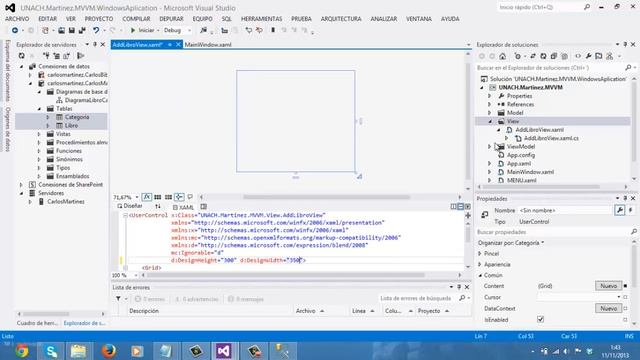640x360 pixels.
Task: Click the properties wrench icon in Explorador de soluciones
Action: 588,56
